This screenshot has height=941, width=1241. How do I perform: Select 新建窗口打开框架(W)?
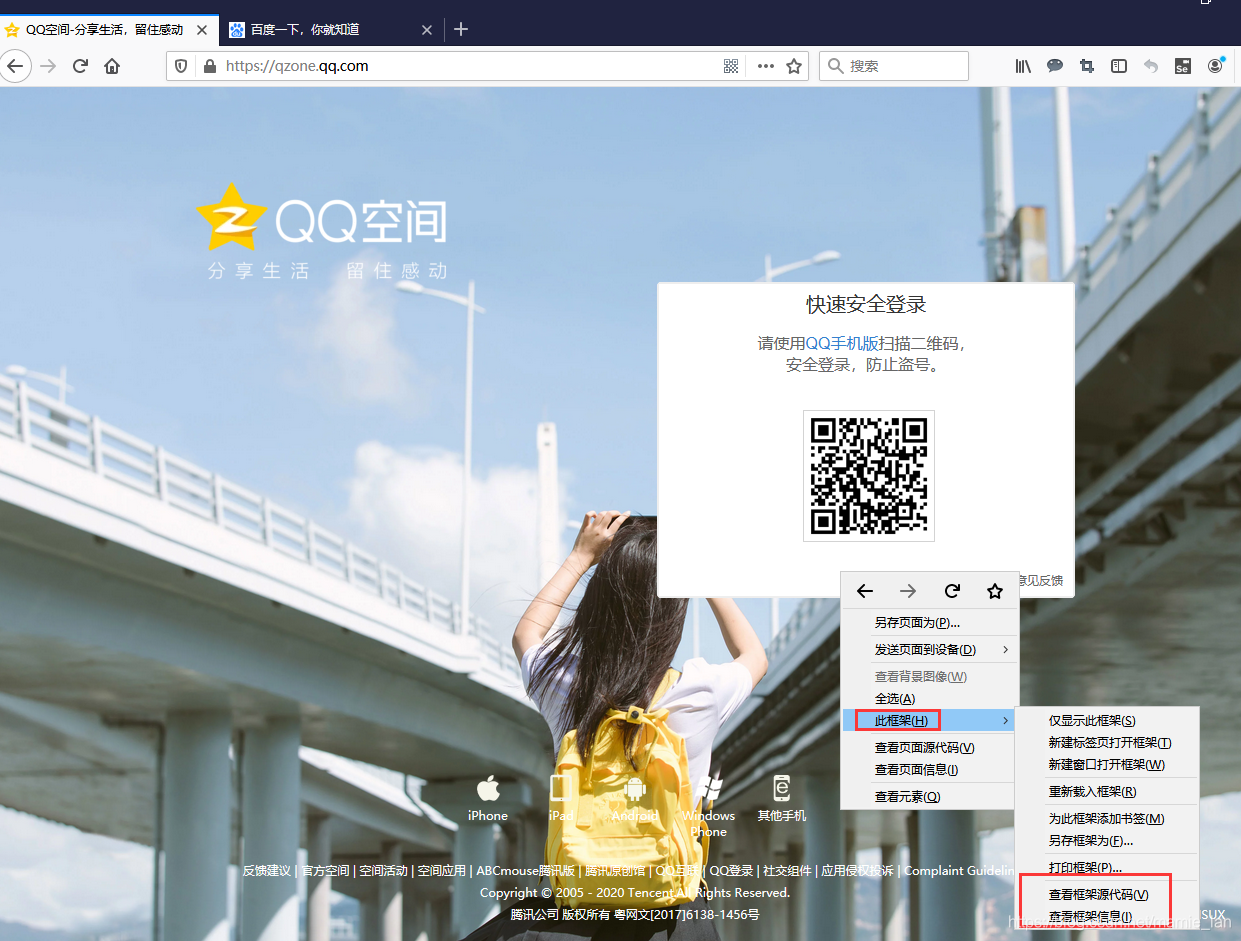pos(1107,765)
